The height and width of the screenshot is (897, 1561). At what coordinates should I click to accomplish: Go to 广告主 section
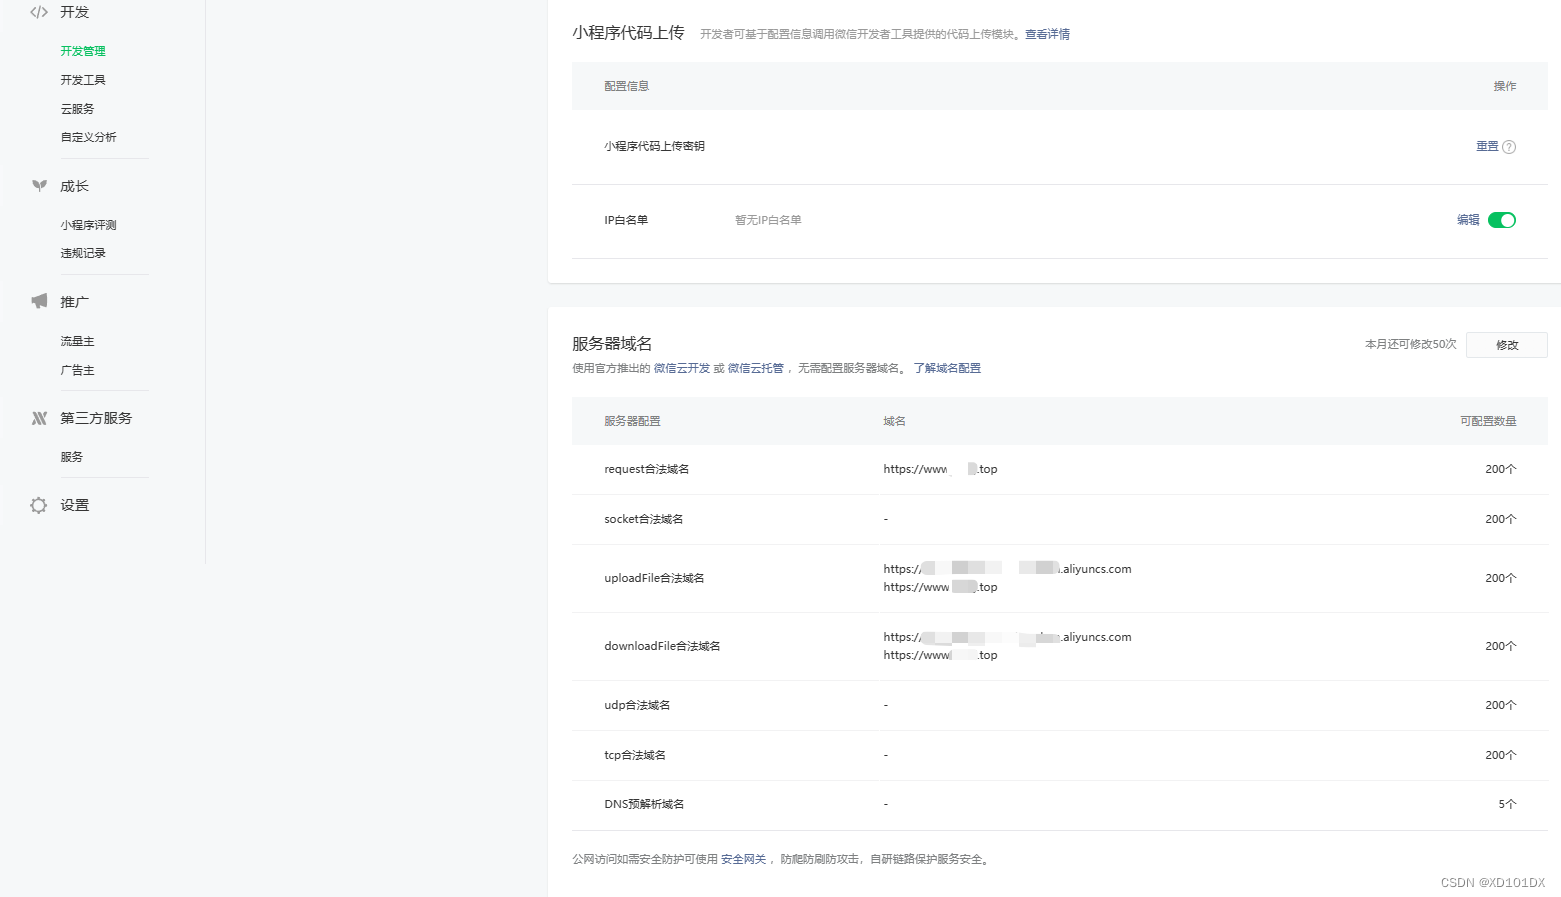point(77,370)
